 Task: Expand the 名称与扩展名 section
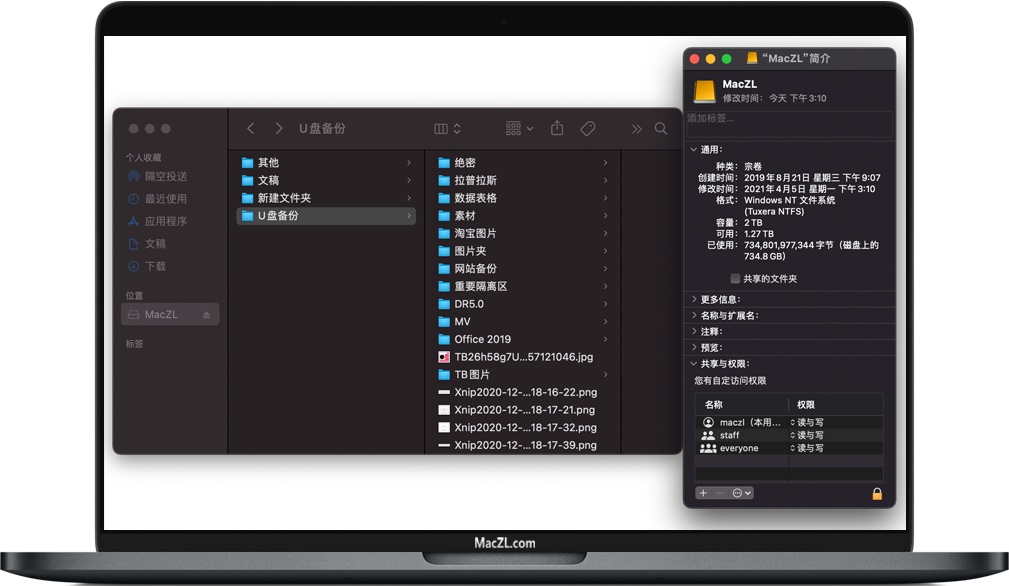pos(694,315)
